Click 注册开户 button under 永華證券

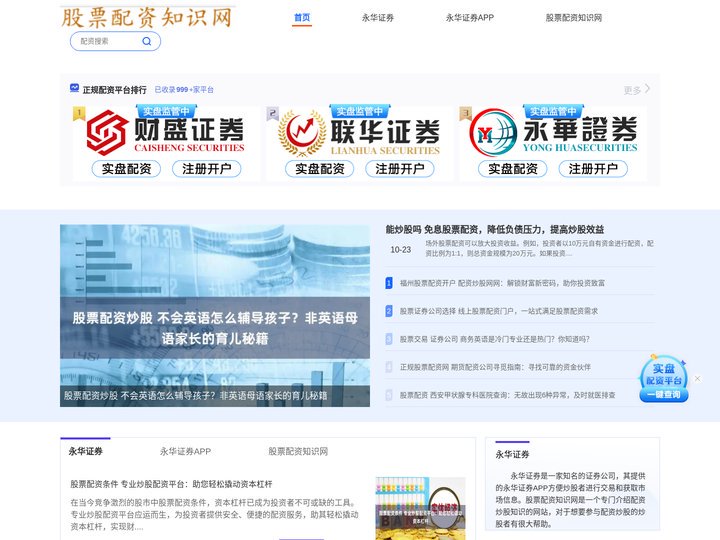coord(593,169)
